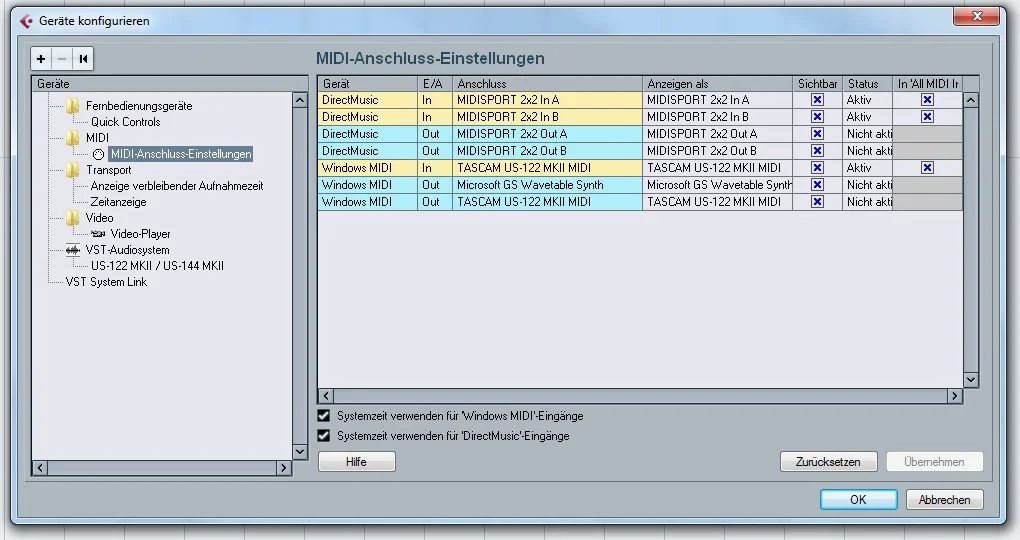Uncheck 'All MIDI' input for TASCAM US-122 MKII
Image resolution: width=1020 pixels, height=540 pixels.
tap(927, 168)
